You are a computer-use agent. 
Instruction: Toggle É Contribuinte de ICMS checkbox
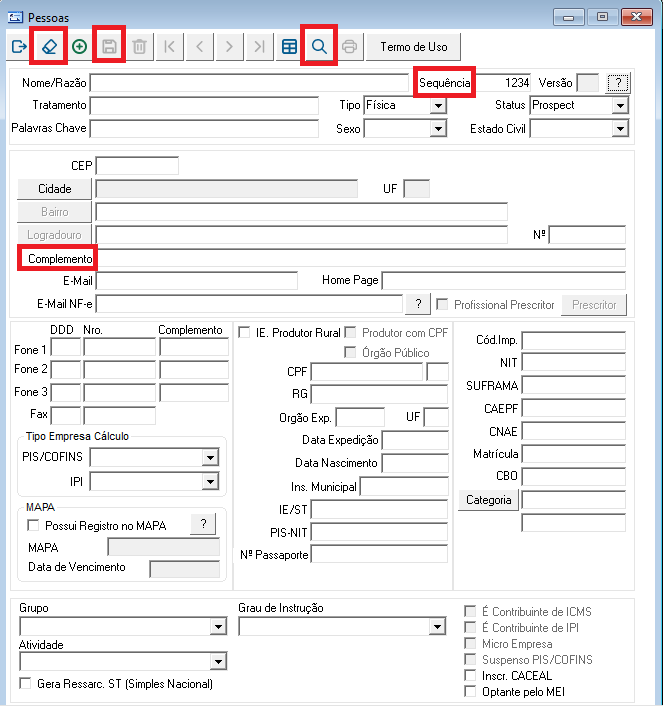(470, 611)
